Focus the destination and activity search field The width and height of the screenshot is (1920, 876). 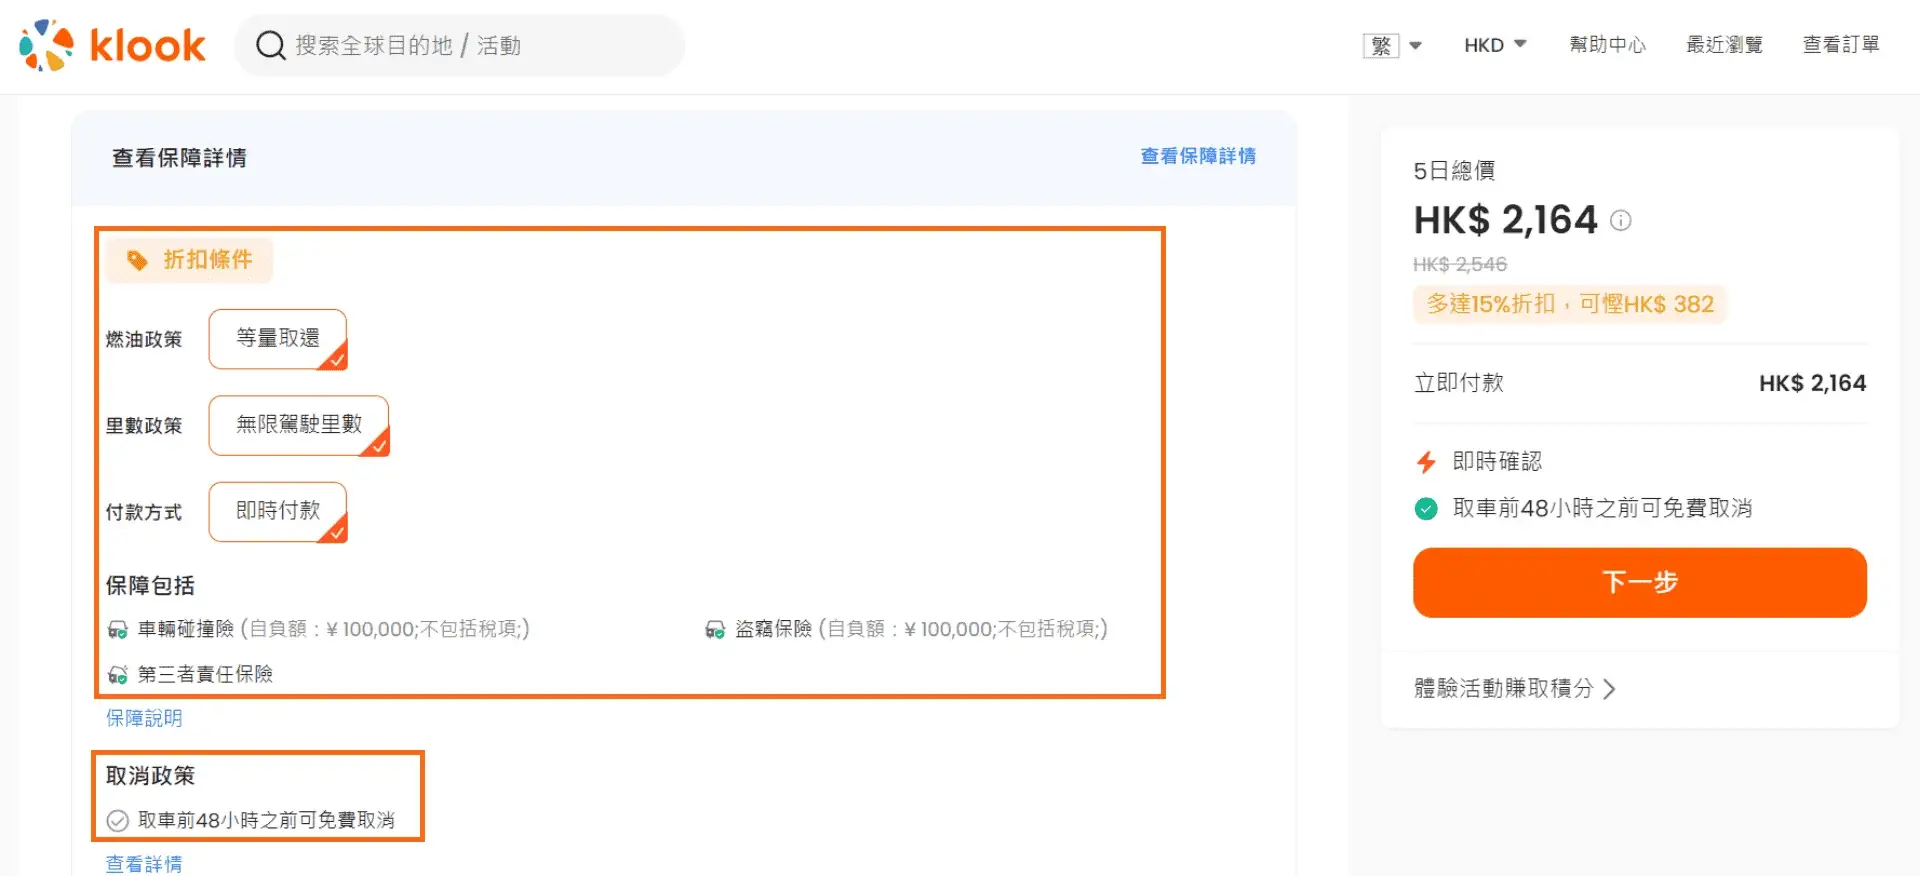click(x=459, y=45)
